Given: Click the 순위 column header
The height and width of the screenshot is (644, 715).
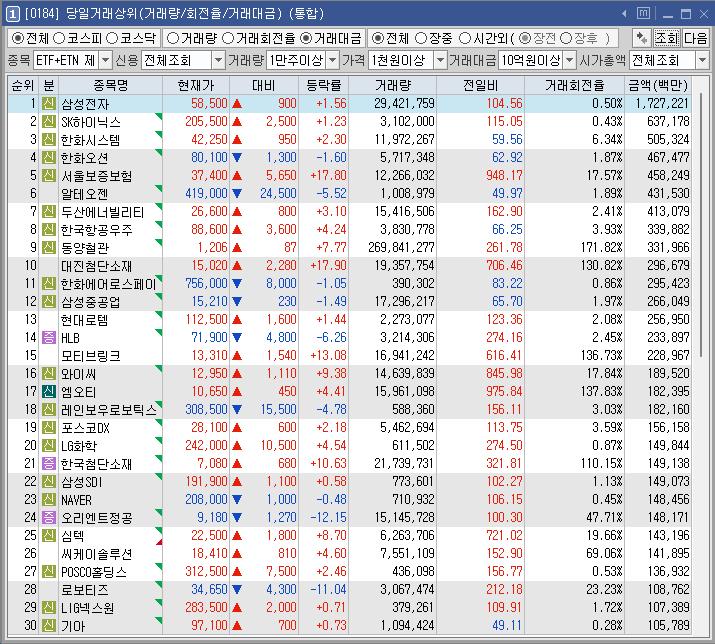Looking at the screenshot, I should click(23, 85).
